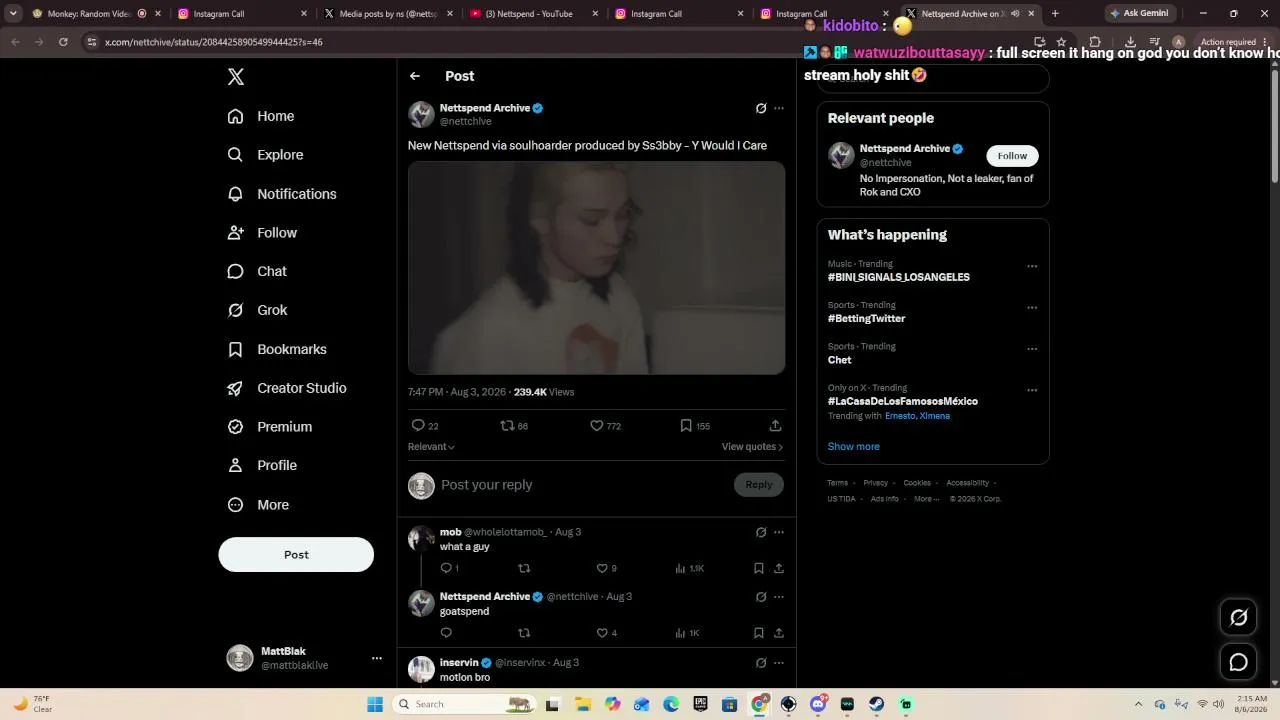The width and height of the screenshot is (1280, 720).
Task: Click the large Post button in the sidebar
Action: click(296, 555)
